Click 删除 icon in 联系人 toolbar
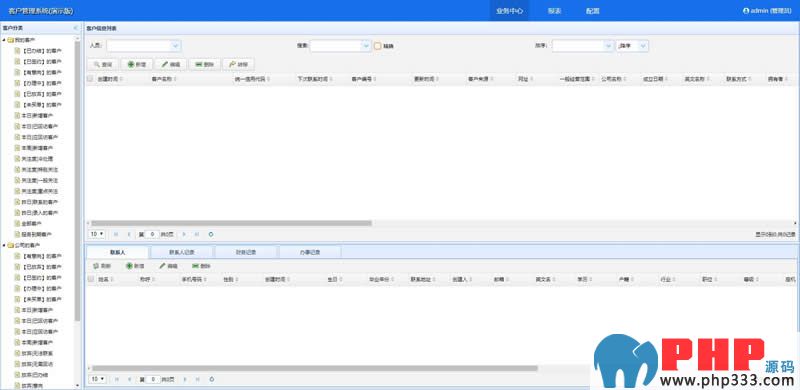 [195, 266]
